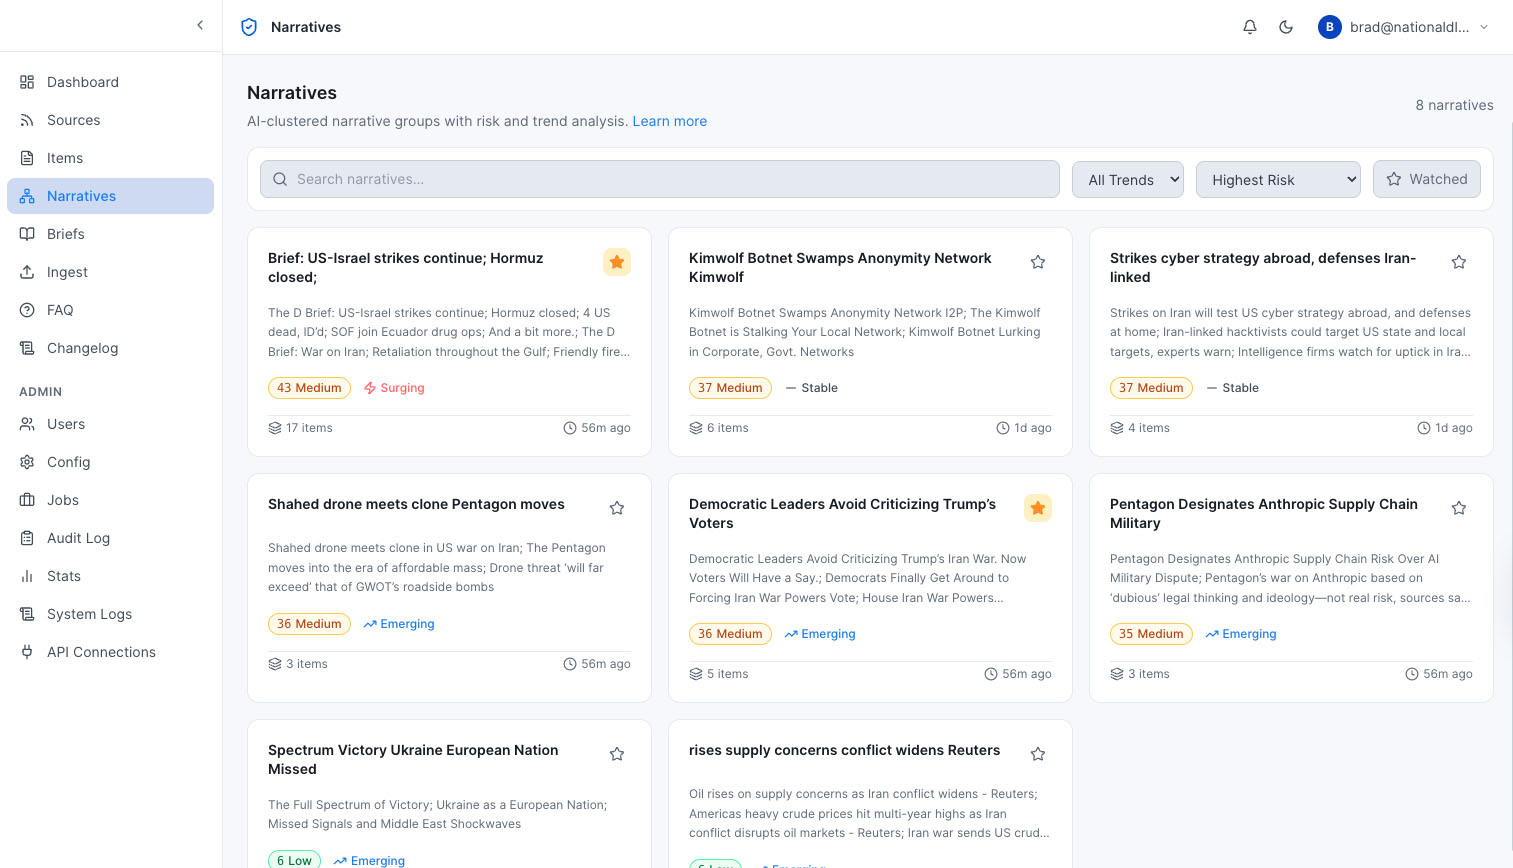Star the Kimwolf Botnet narrative
This screenshot has width=1513, height=868.
[x=1038, y=262]
